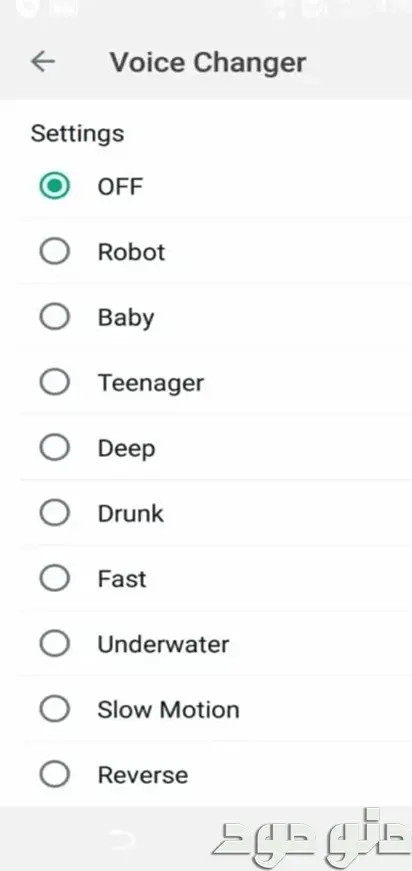
Task: Pick the Deep voice radio button
Action: click(x=54, y=448)
